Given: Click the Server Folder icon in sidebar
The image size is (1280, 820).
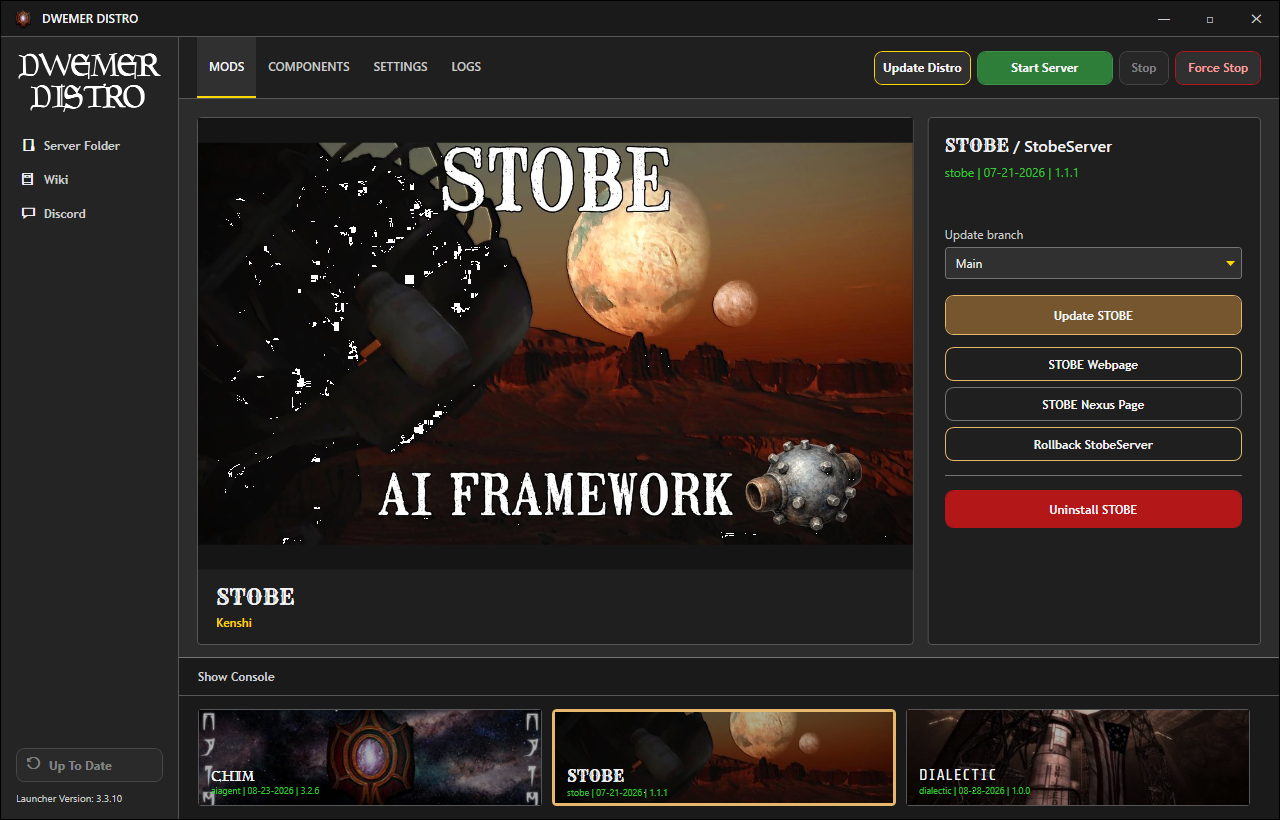Looking at the screenshot, I should click(28, 146).
